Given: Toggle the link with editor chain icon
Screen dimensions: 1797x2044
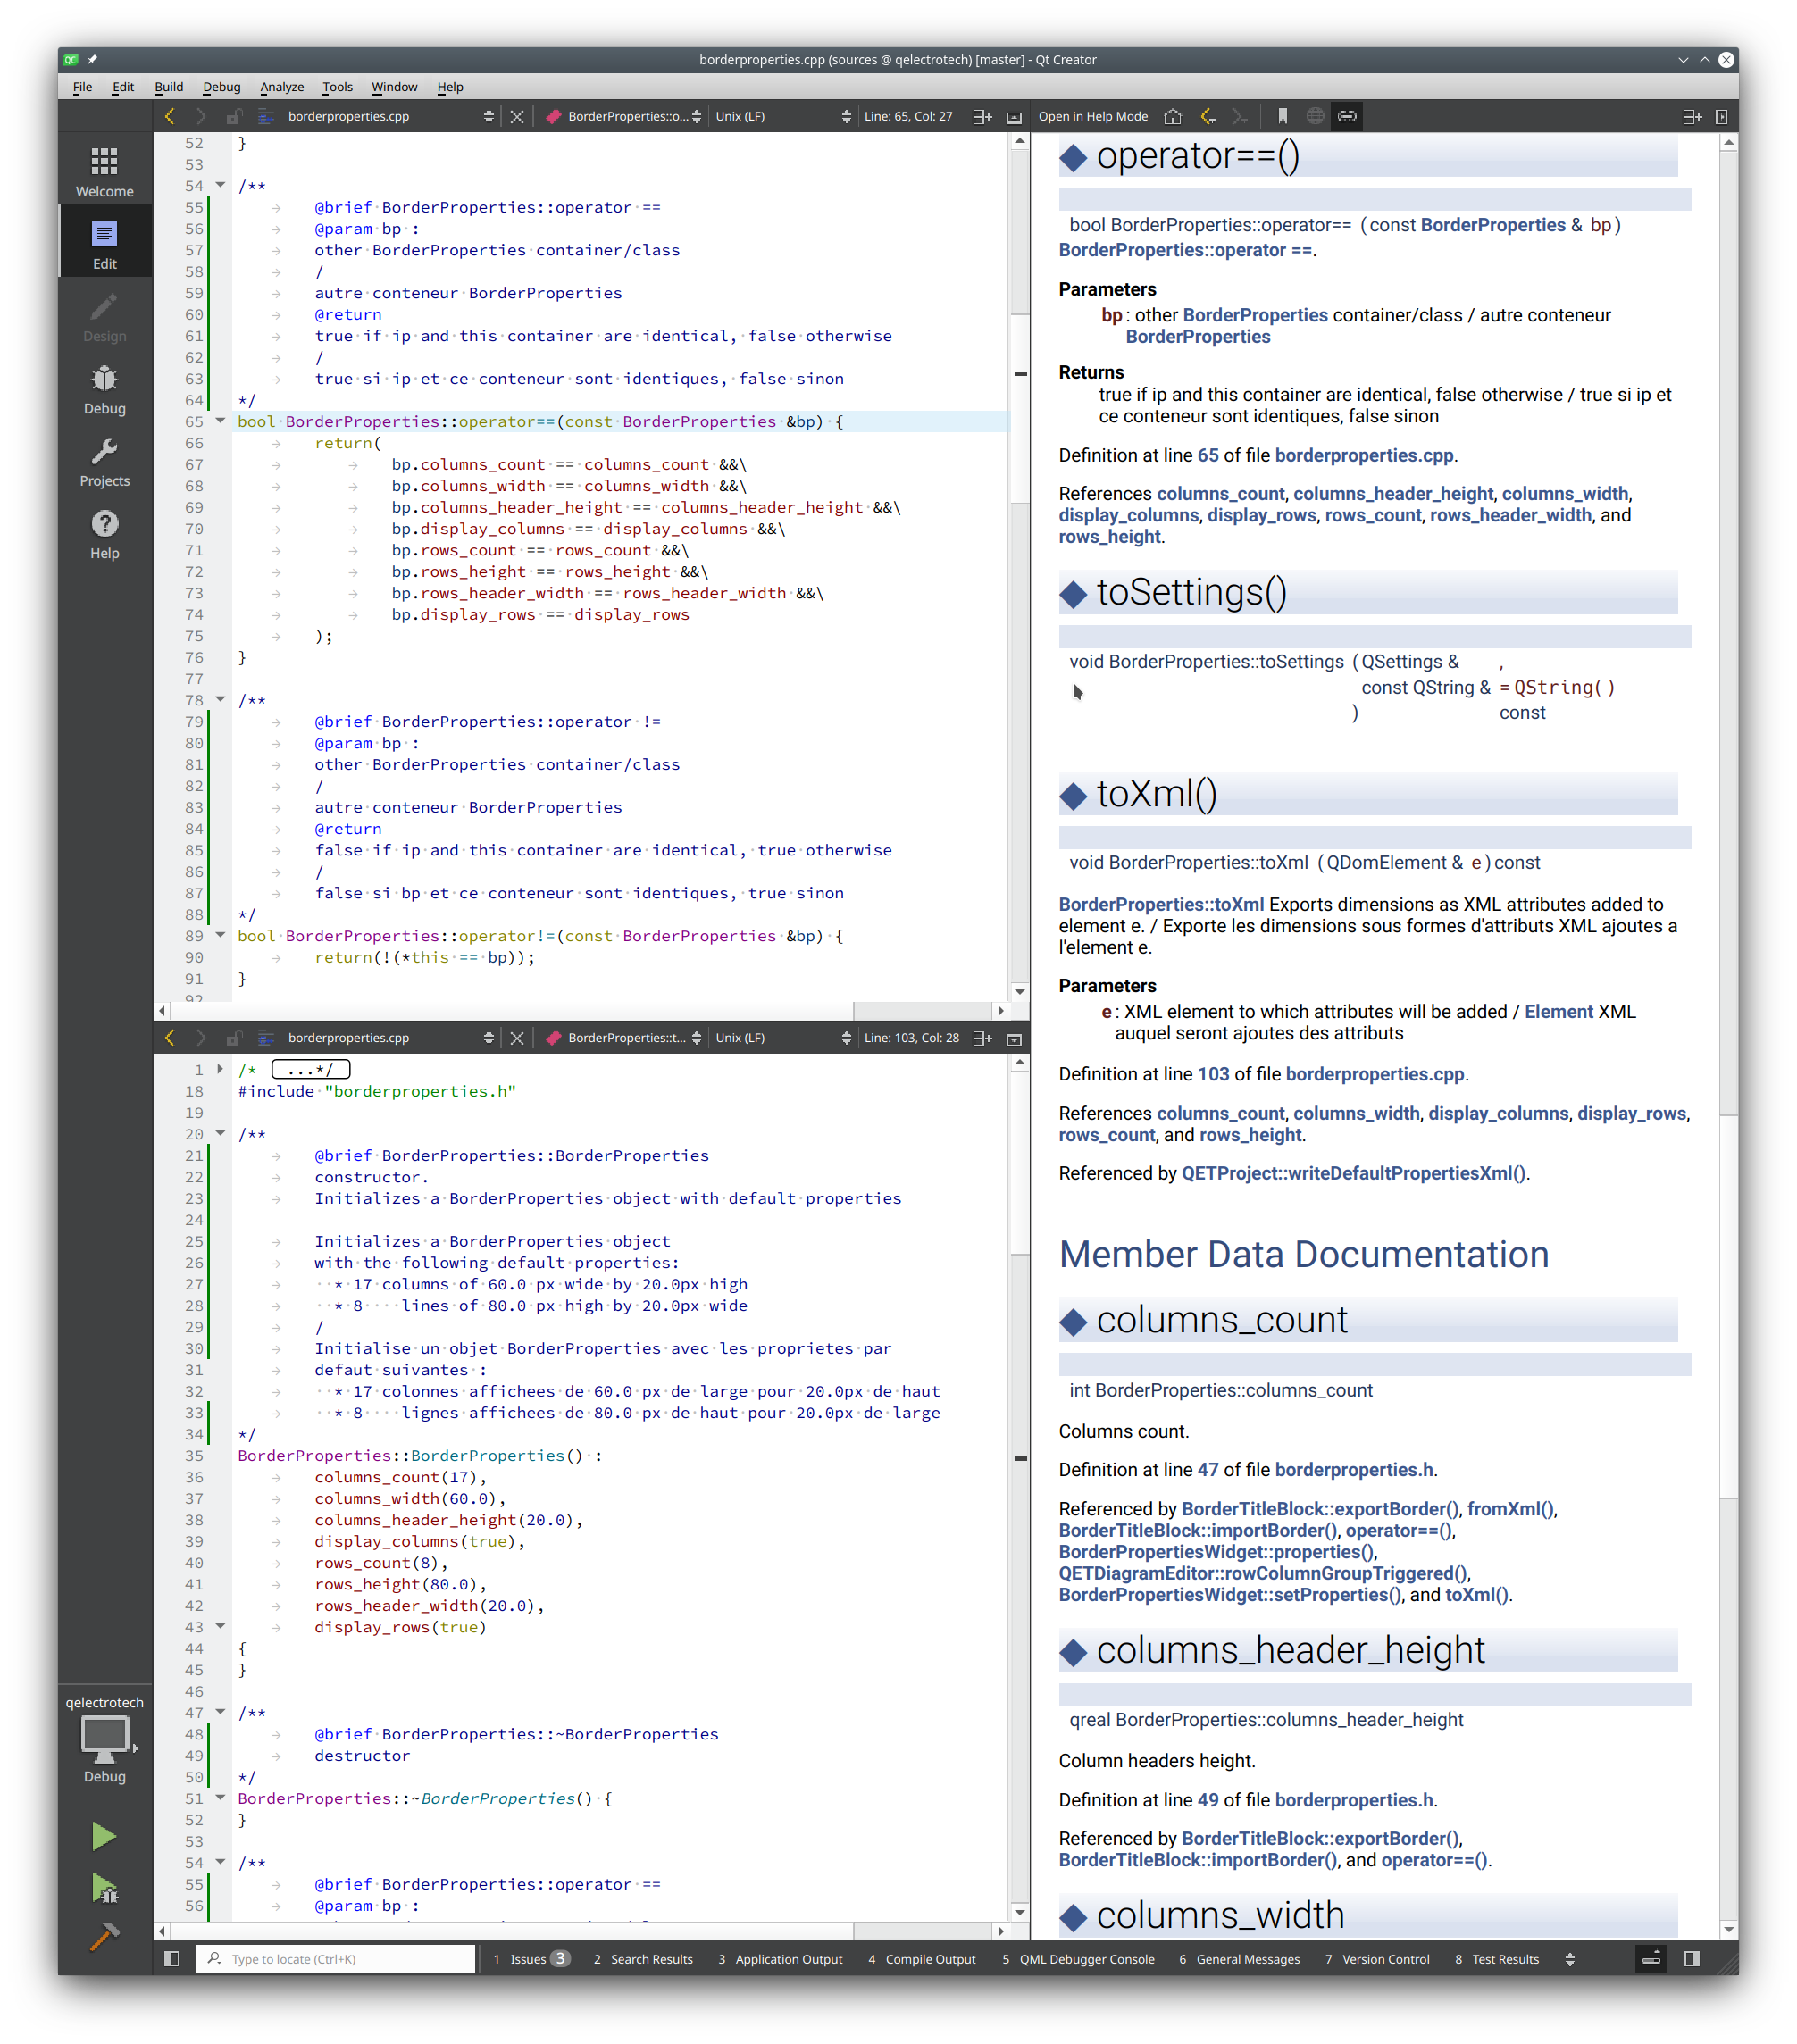Looking at the screenshot, I should (1347, 116).
